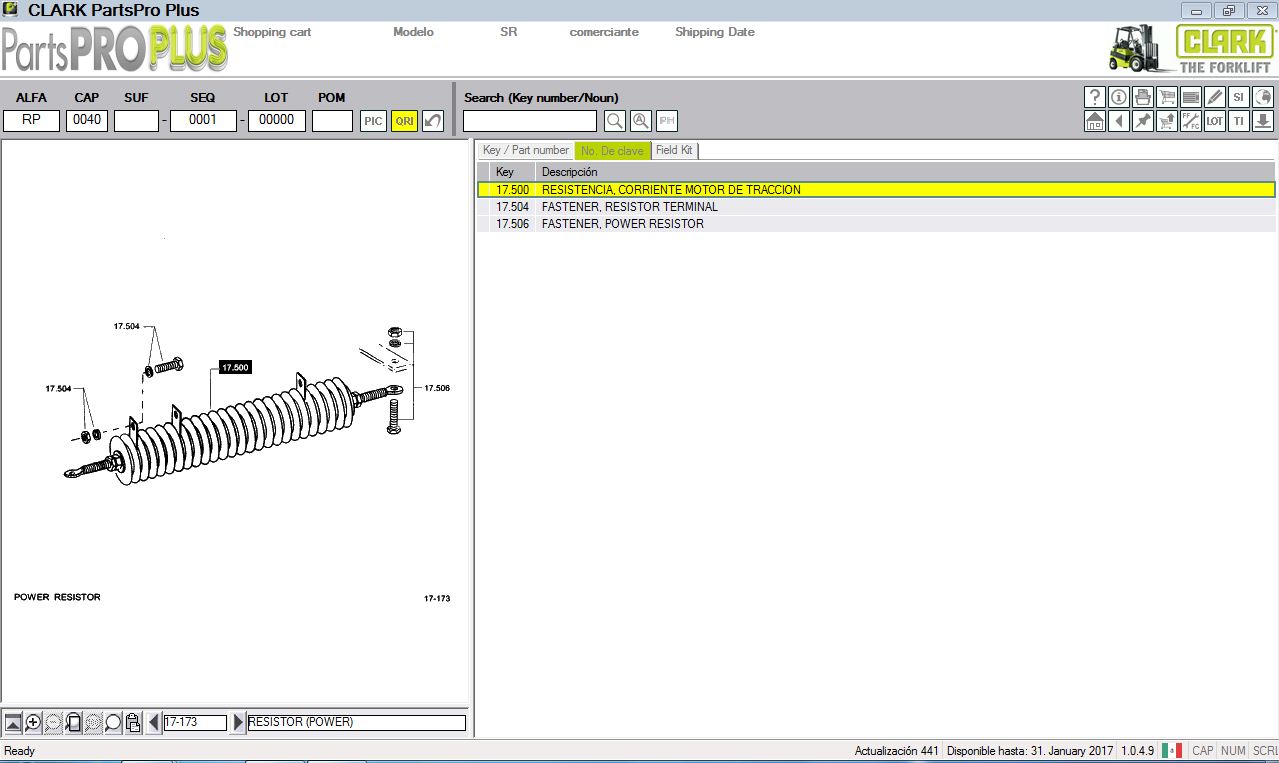This screenshot has width=1279, height=763.
Task: Go to previous figure with left arrow
Action: pyautogui.click(x=154, y=722)
